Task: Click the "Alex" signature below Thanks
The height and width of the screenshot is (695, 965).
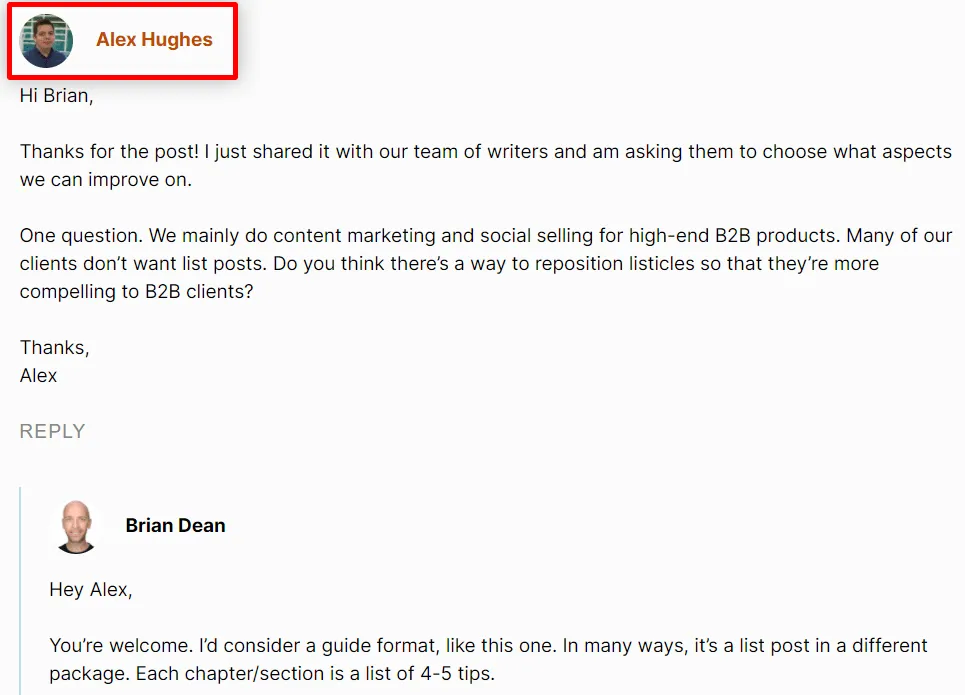Action: [39, 376]
